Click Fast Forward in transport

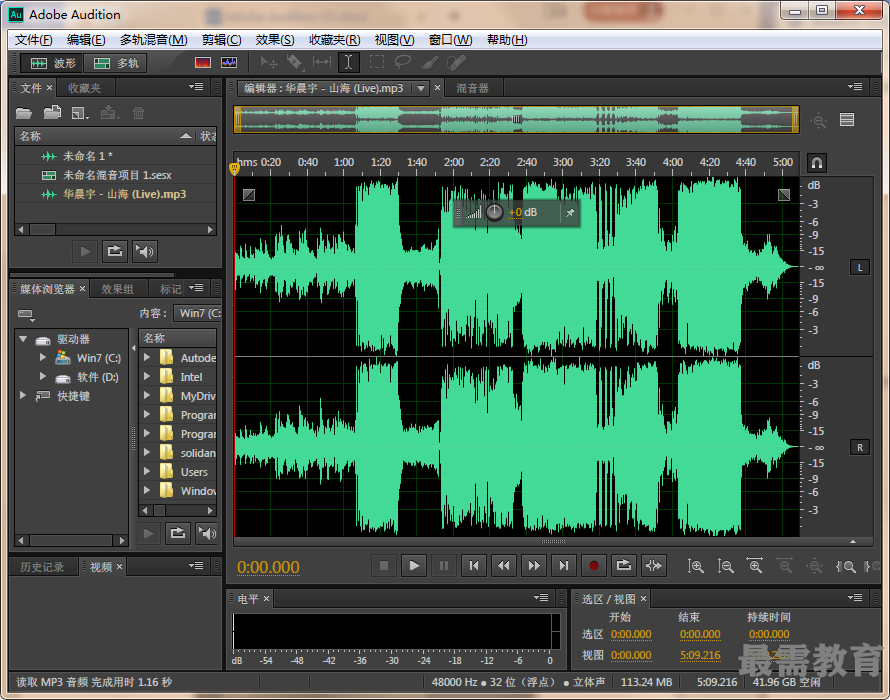(x=534, y=565)
